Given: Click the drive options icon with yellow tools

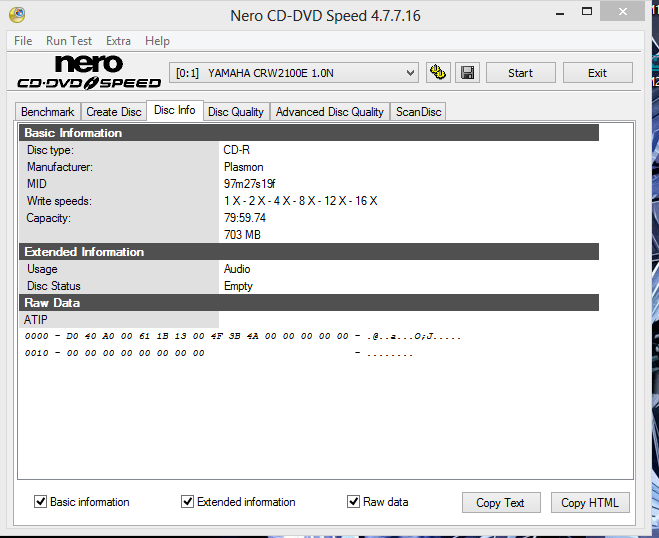Looking at the screenshot, I should 438,73.
